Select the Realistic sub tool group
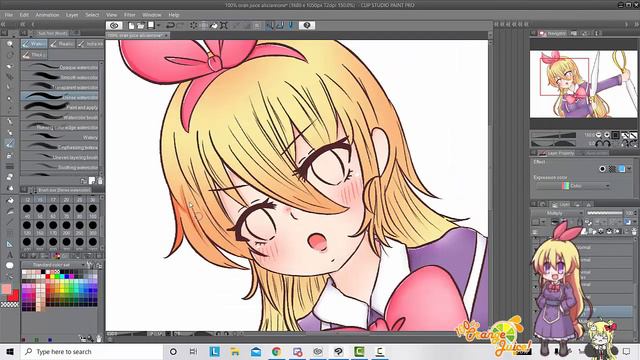 [x=62, y=44]
